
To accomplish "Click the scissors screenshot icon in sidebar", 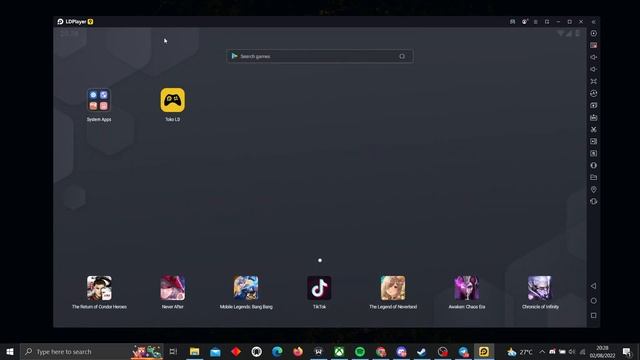I will coord(593,129).
